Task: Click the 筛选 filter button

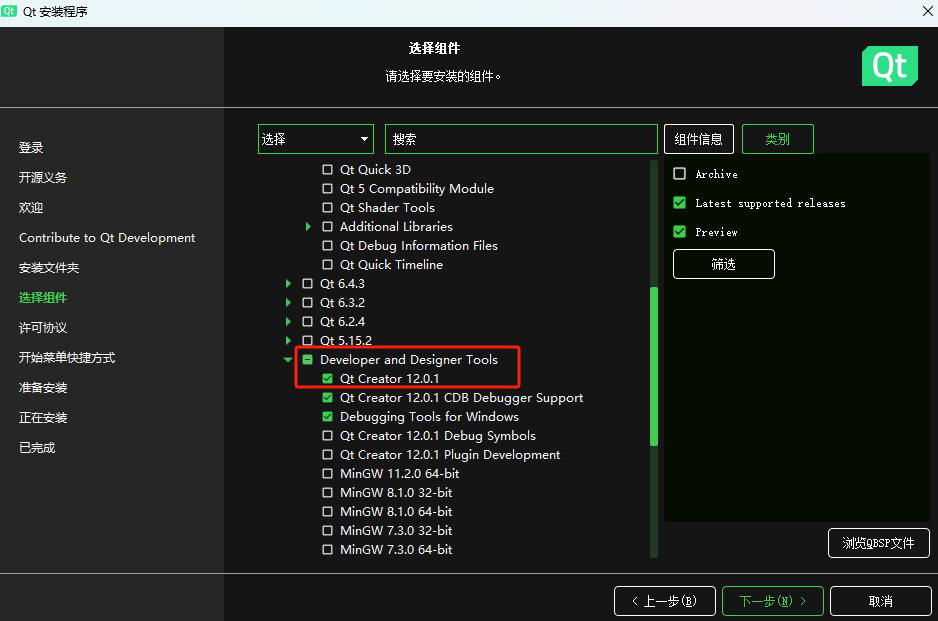Action: (724, 264)
